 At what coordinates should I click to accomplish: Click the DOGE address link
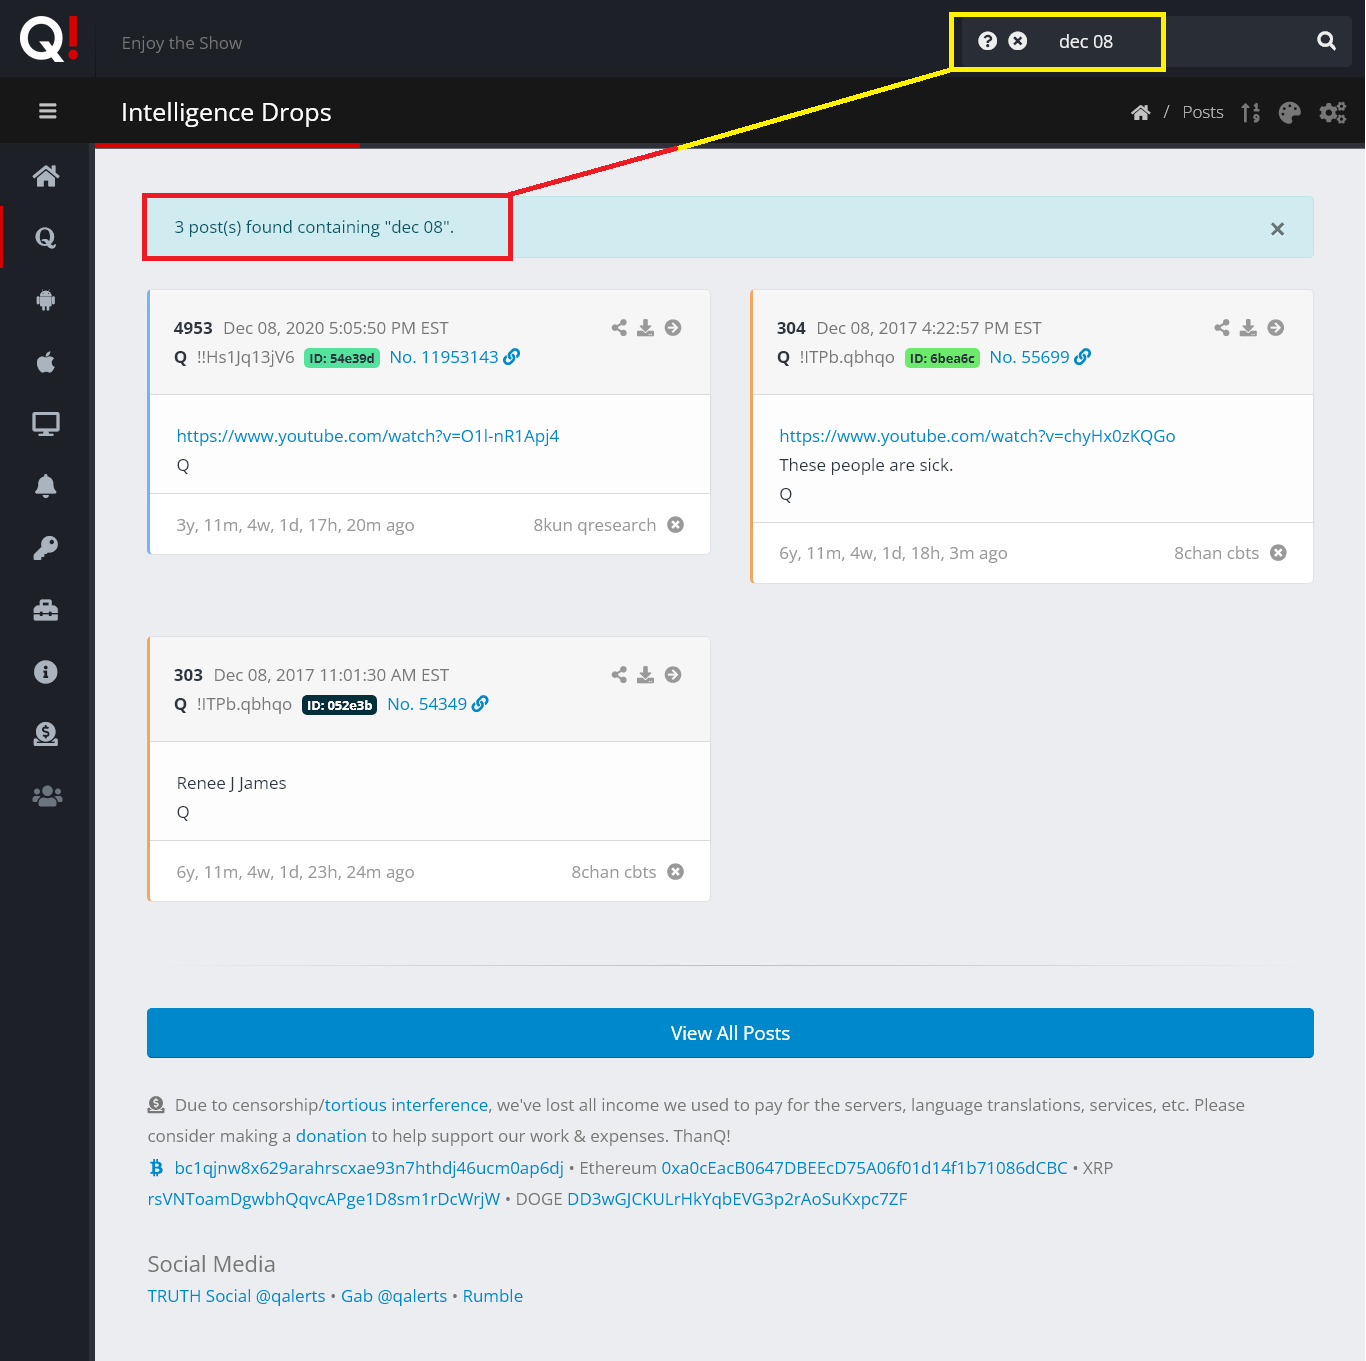click(x=737, y=1199)
